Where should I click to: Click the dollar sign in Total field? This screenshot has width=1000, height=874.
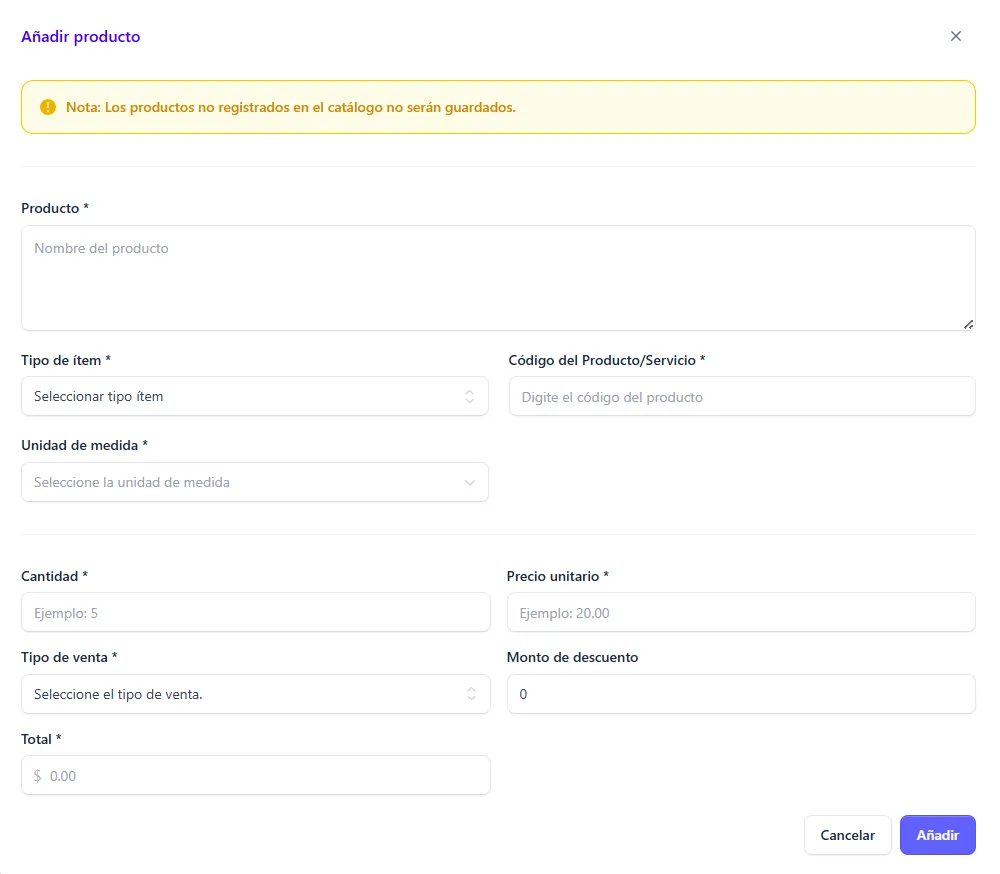click(x=37, y=776)
